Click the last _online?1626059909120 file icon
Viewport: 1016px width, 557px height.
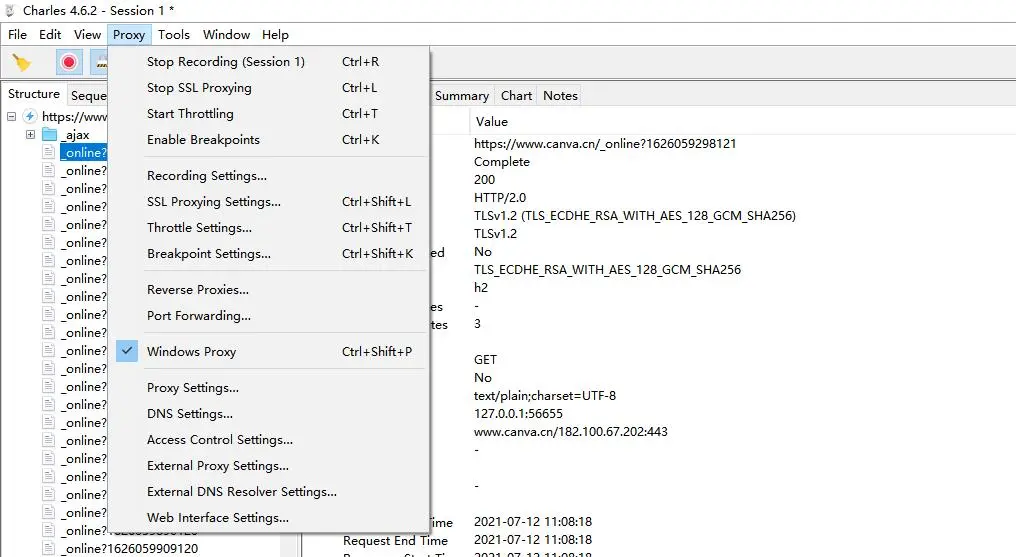tap(48, 549)
